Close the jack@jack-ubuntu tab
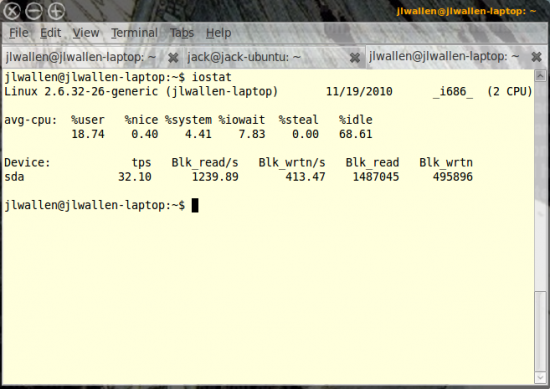Screen dimensions: 550x389 coord(355,58)
